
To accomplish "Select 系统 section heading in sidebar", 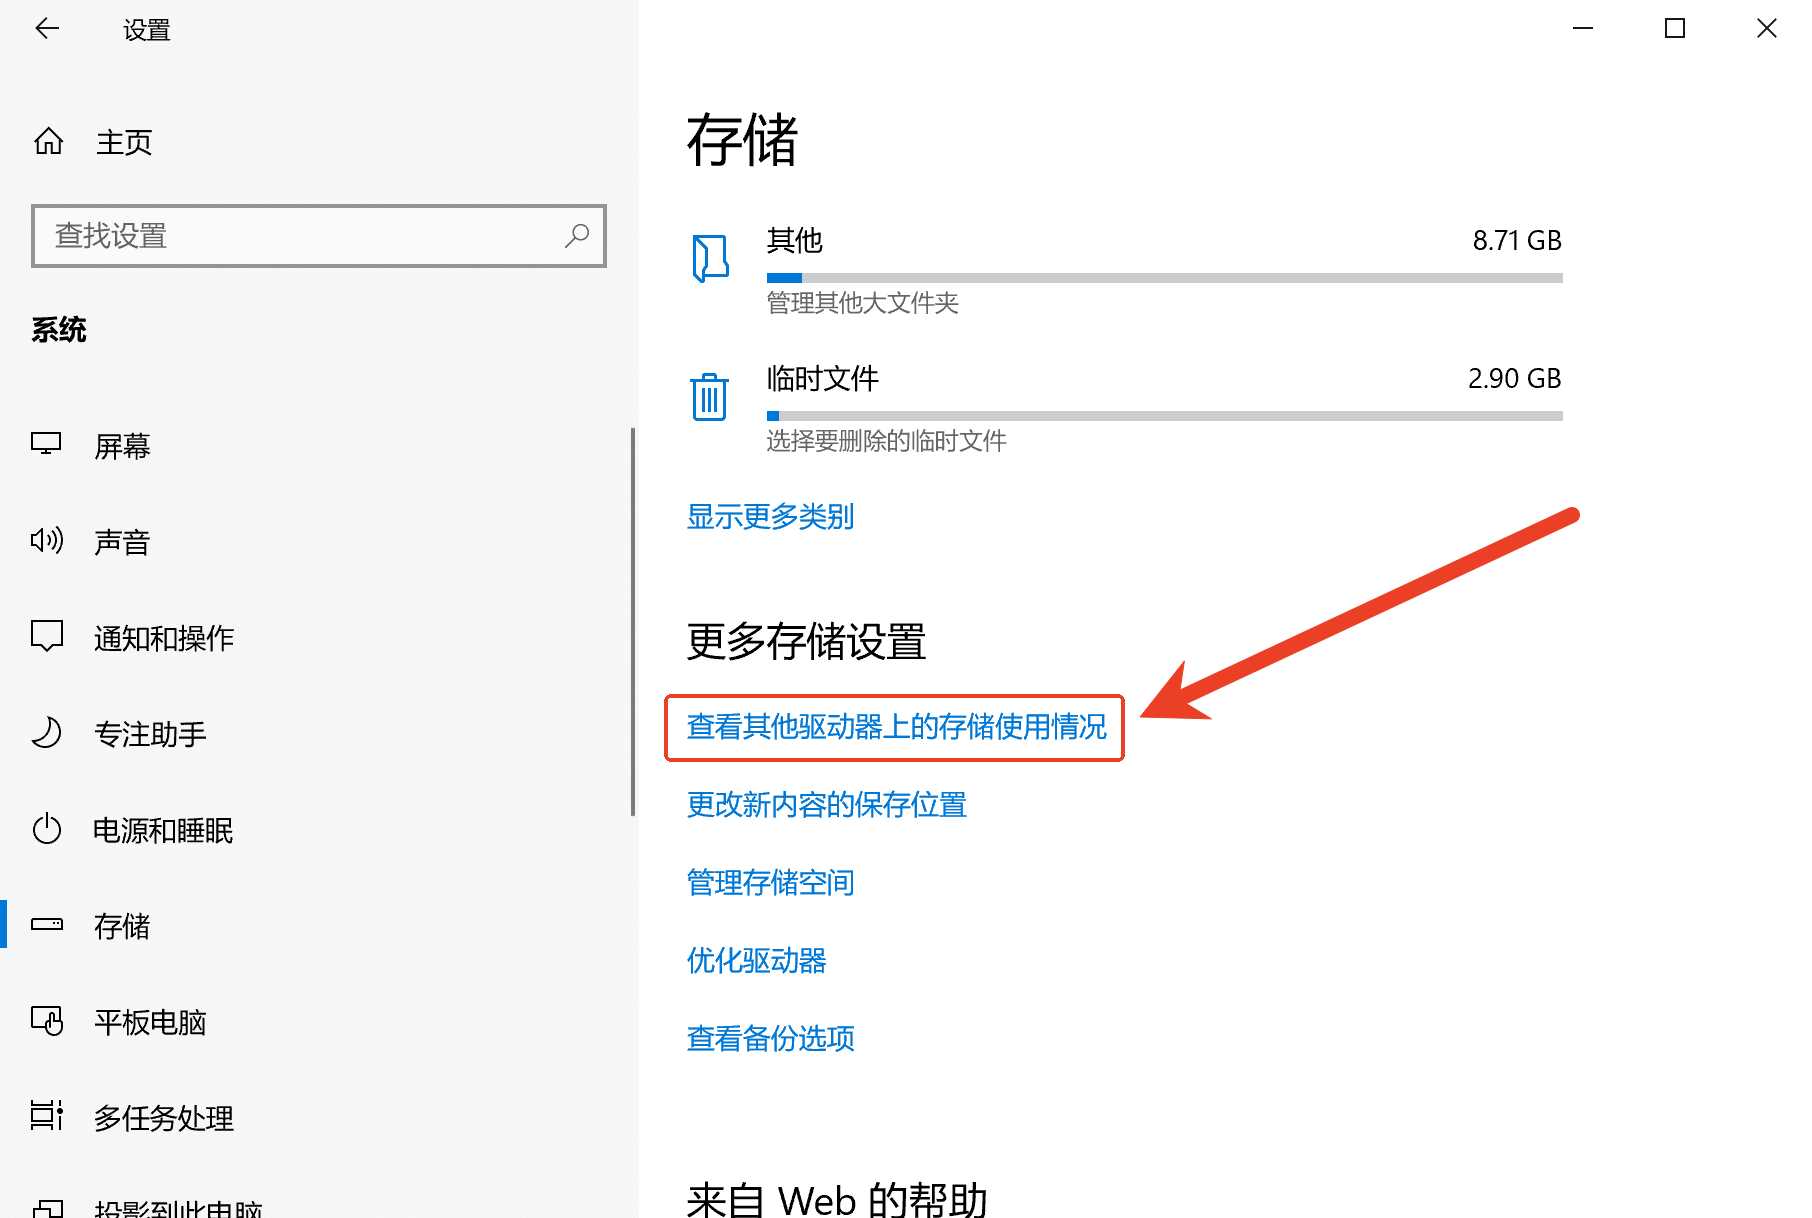I will coord(58,330).
